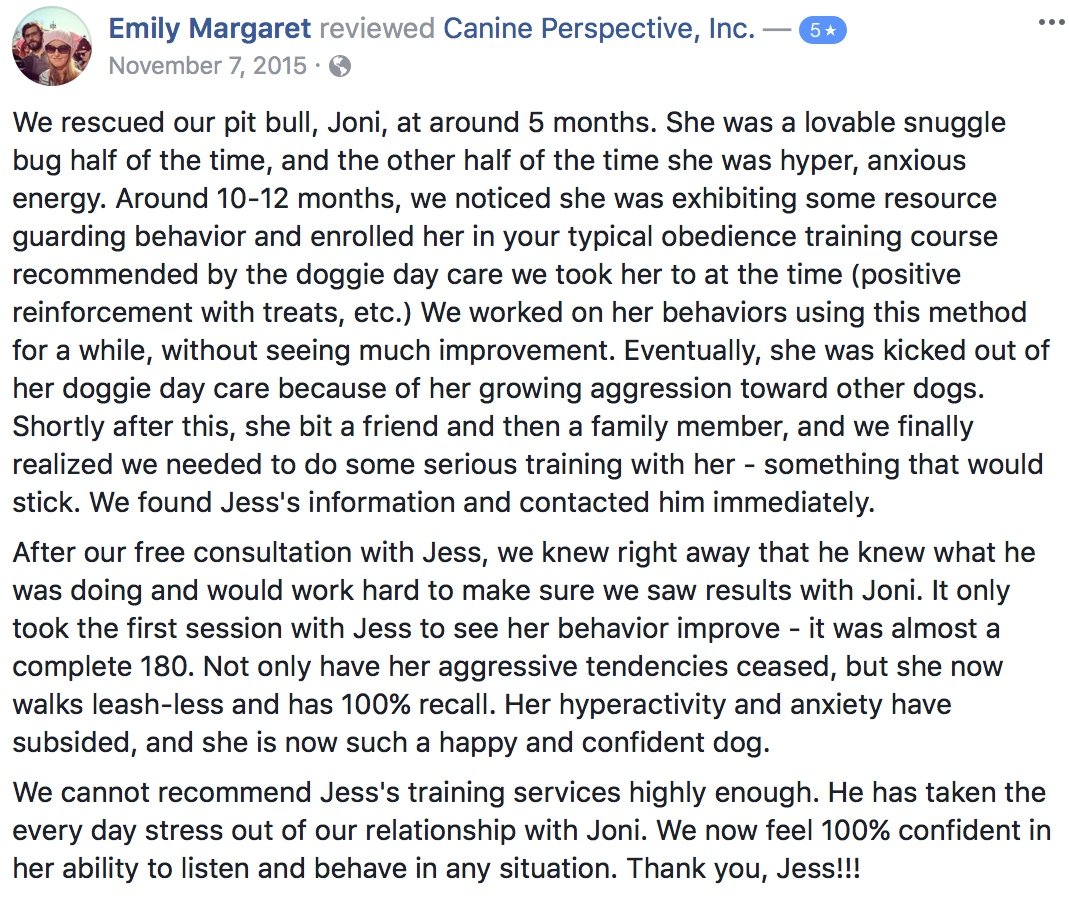Screen dimensions: 1069x900
Task: Click the phrase "complete 180" in review
Action: tap(108, 666)
